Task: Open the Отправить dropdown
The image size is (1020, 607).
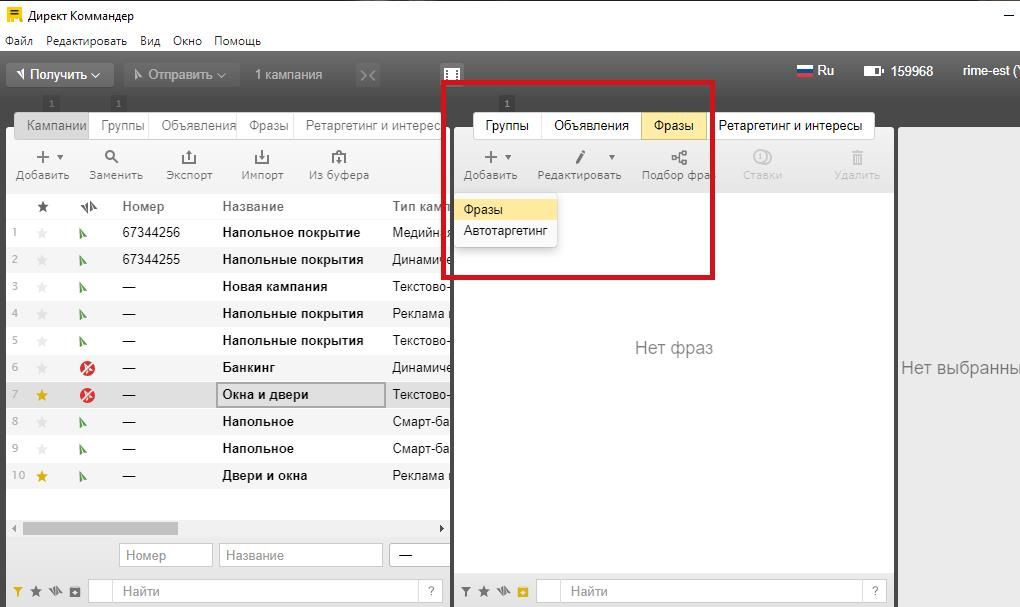Action: 180,75
